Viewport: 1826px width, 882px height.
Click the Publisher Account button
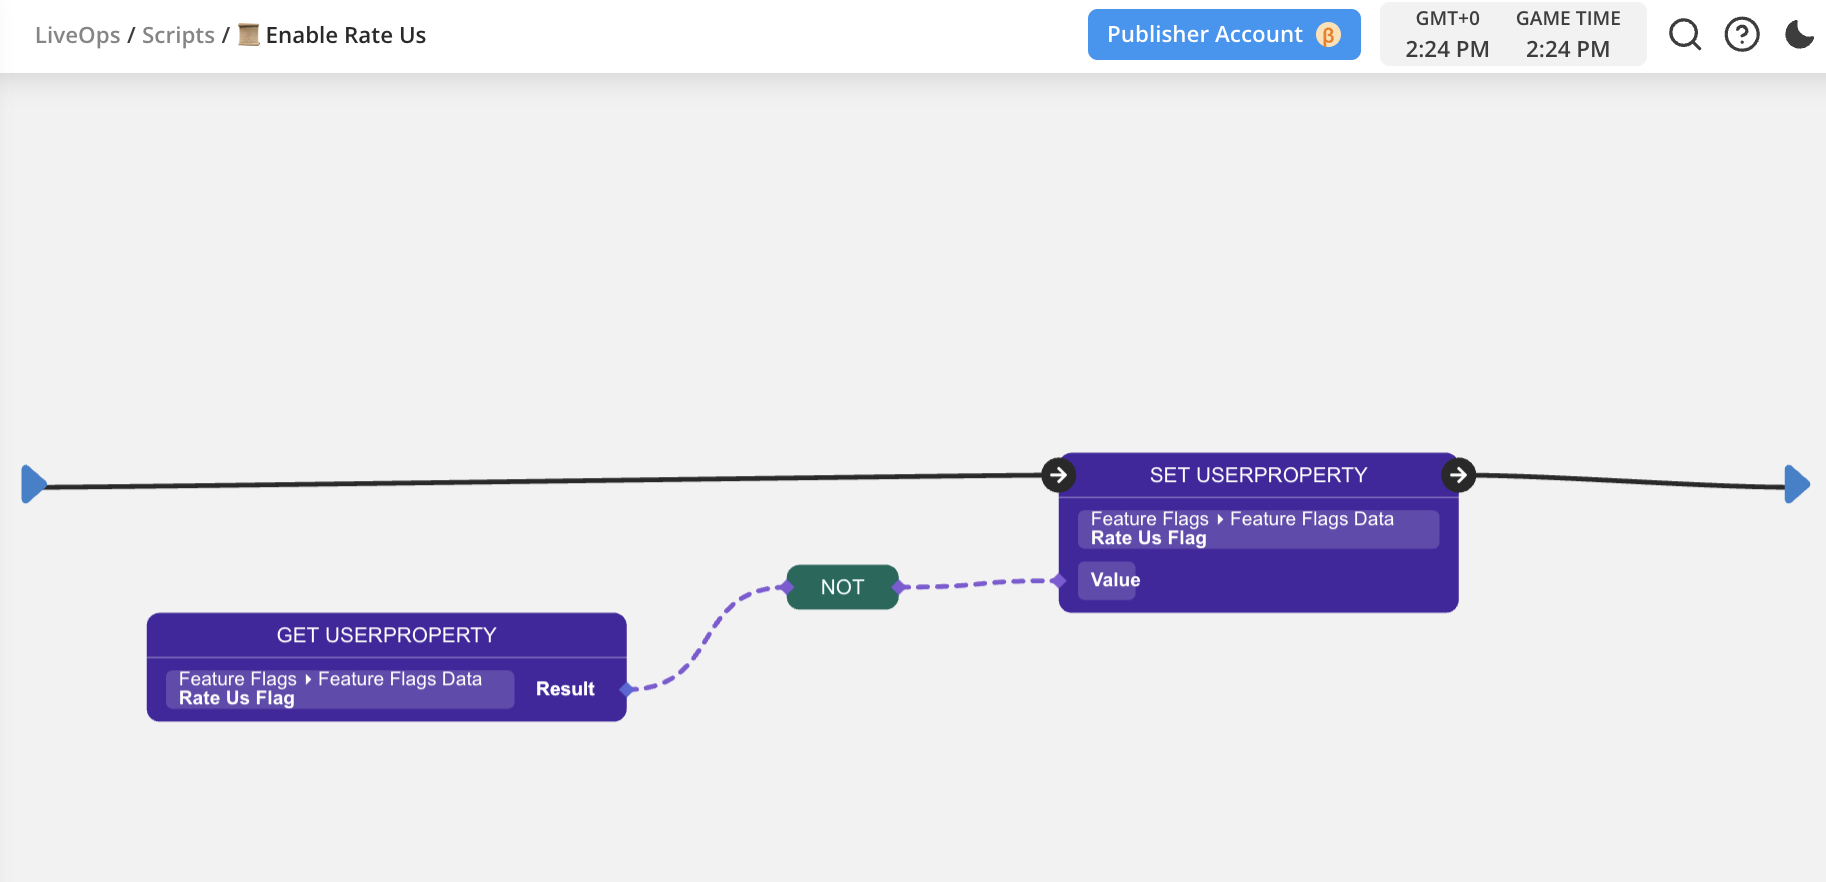1204,35
